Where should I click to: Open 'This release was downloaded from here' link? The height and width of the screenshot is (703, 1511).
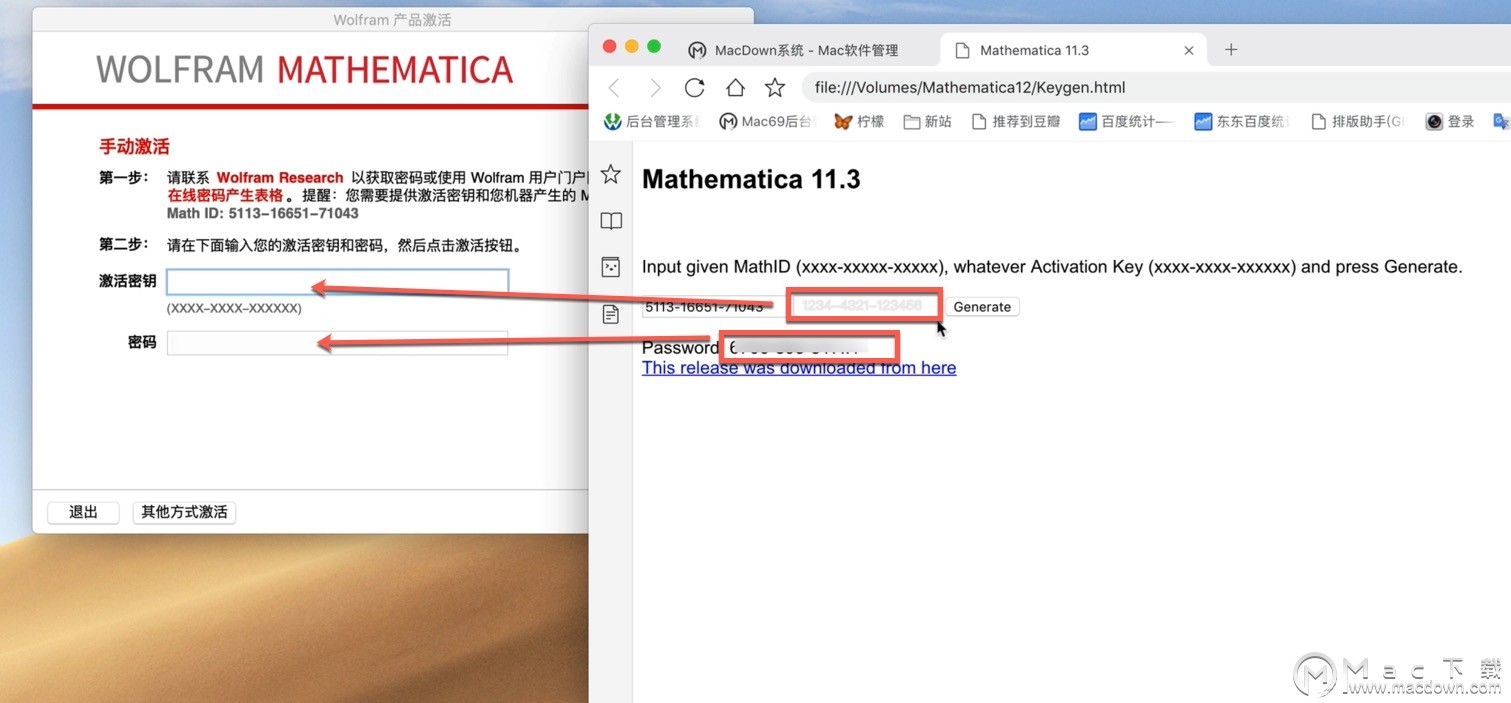point(799,368)
